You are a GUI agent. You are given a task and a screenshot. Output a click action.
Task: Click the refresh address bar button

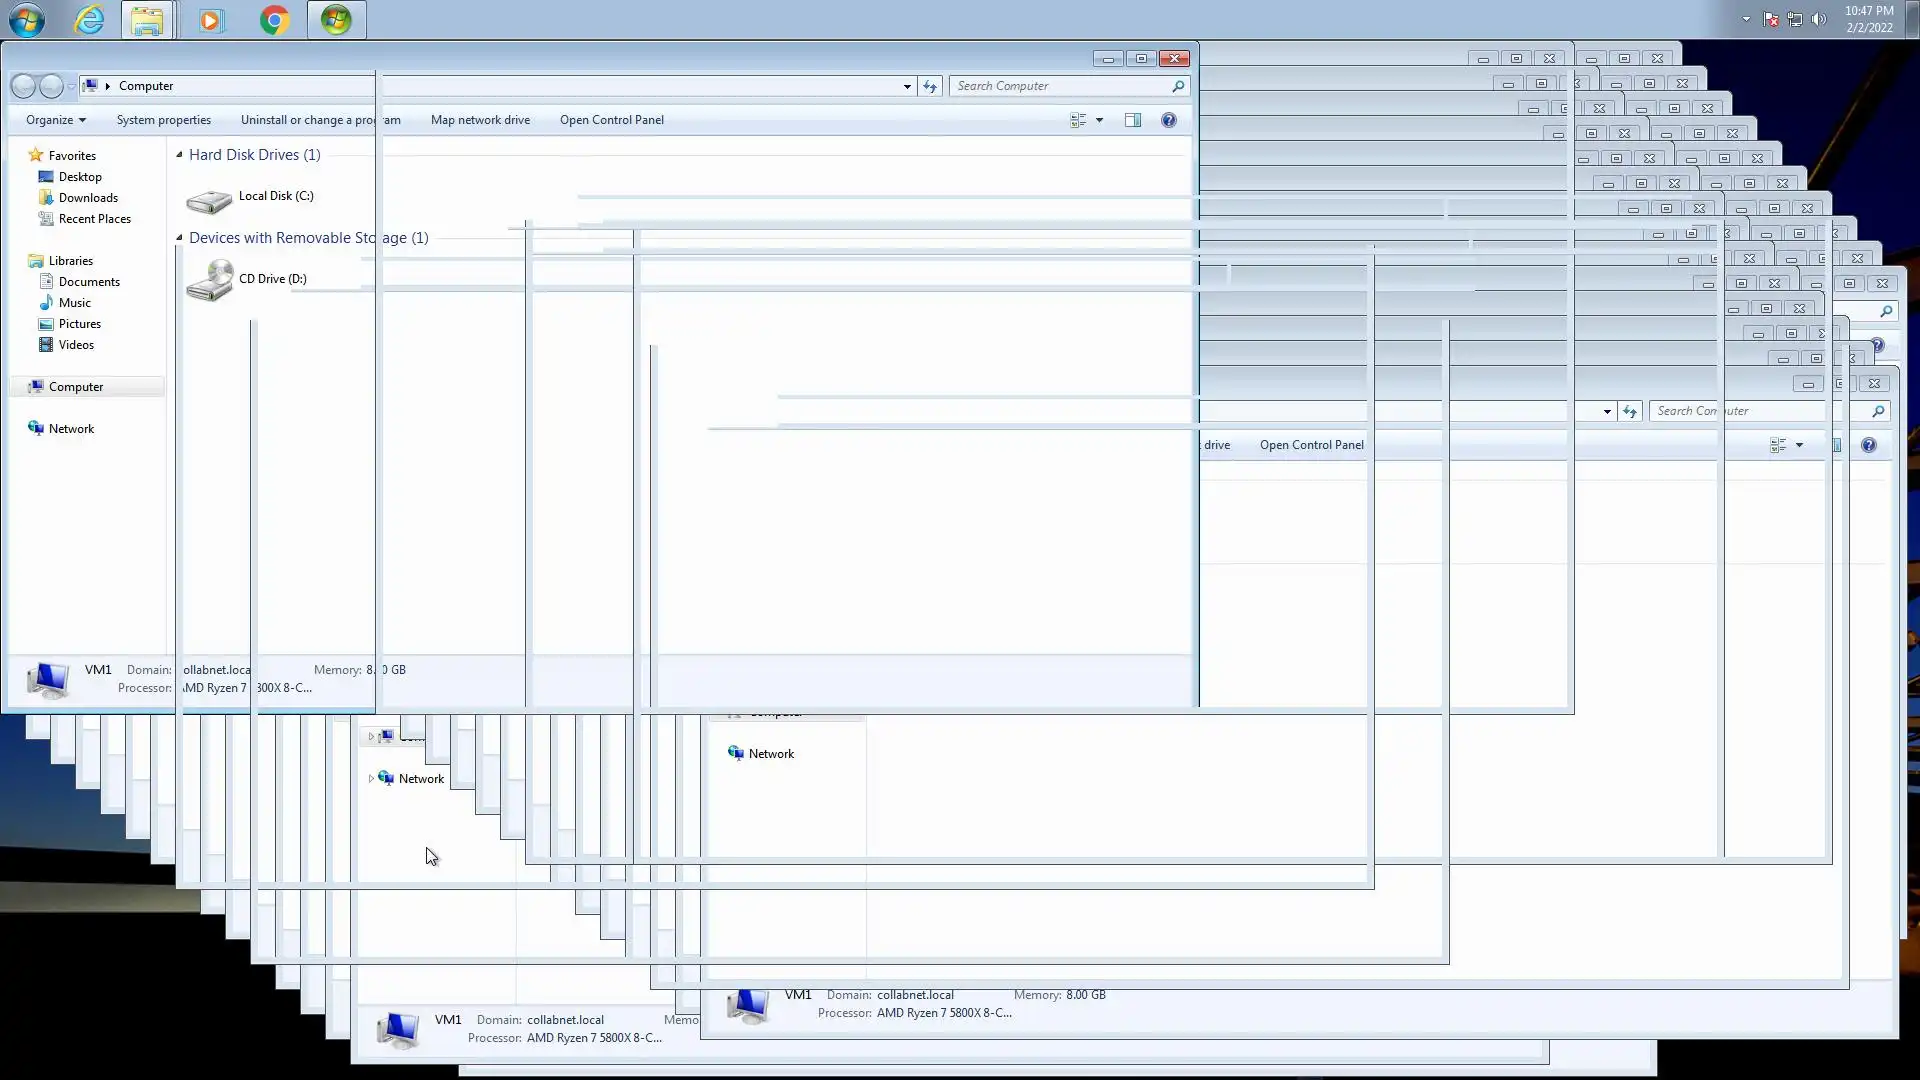pyautogui.click(x=930, y=86)
